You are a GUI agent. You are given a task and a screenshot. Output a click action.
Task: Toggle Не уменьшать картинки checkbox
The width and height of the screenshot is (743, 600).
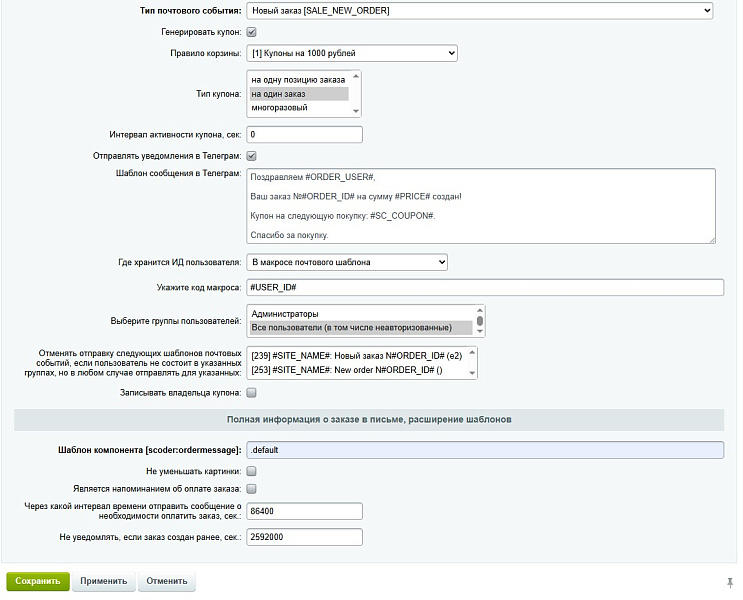coord(252,471)
